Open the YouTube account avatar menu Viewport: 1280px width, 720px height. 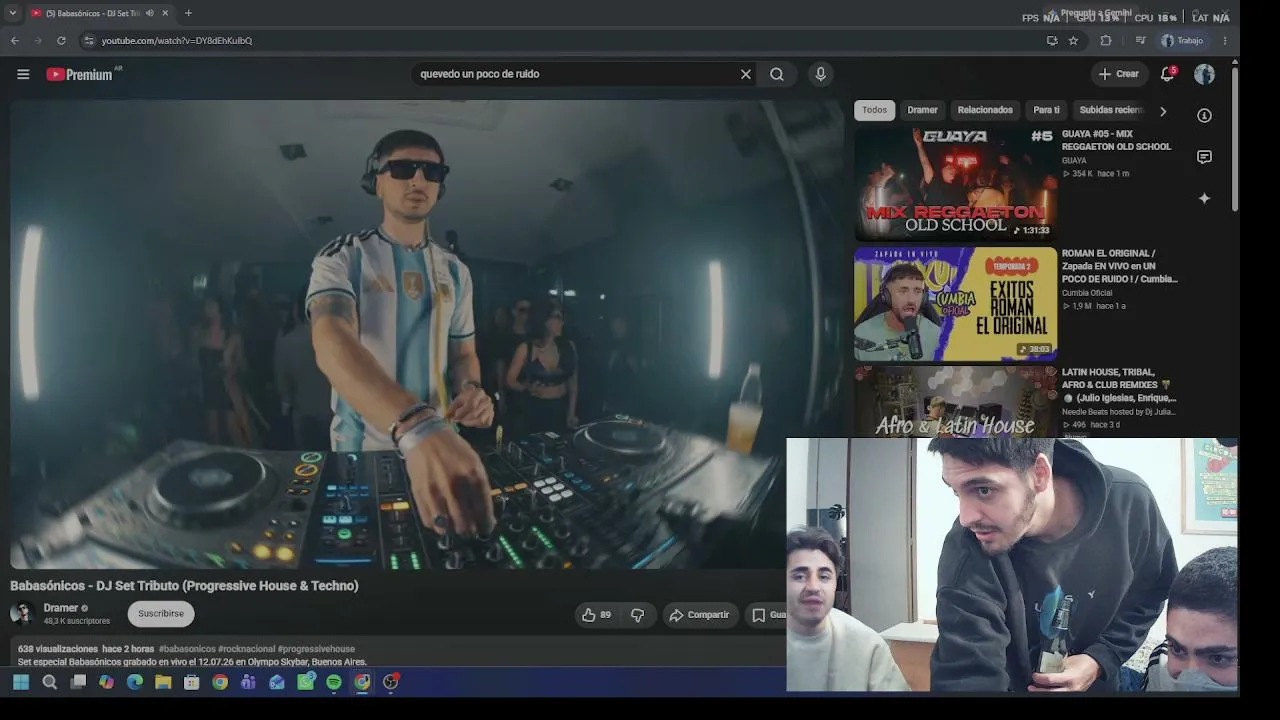point(1204,74)
